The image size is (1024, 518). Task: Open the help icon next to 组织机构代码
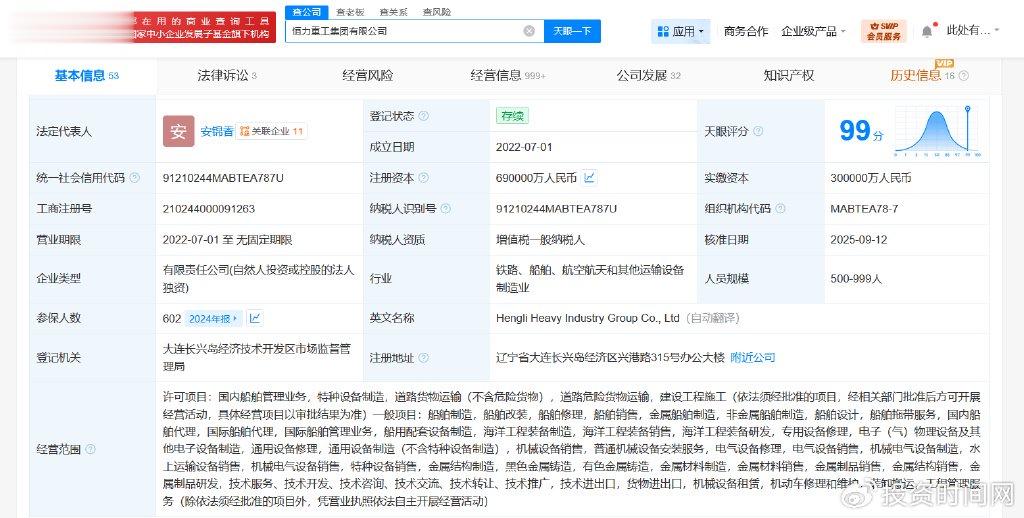[780, 208]
